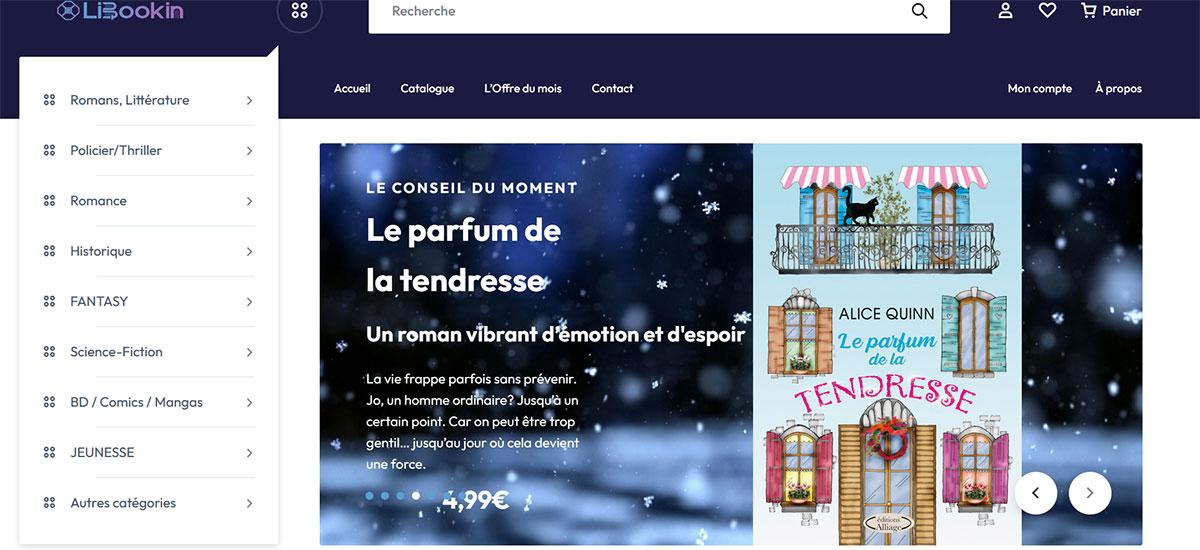Viewport: 1200px width, 550px height.
Task: Select the Contact menu link
Action: coord(612,88)
